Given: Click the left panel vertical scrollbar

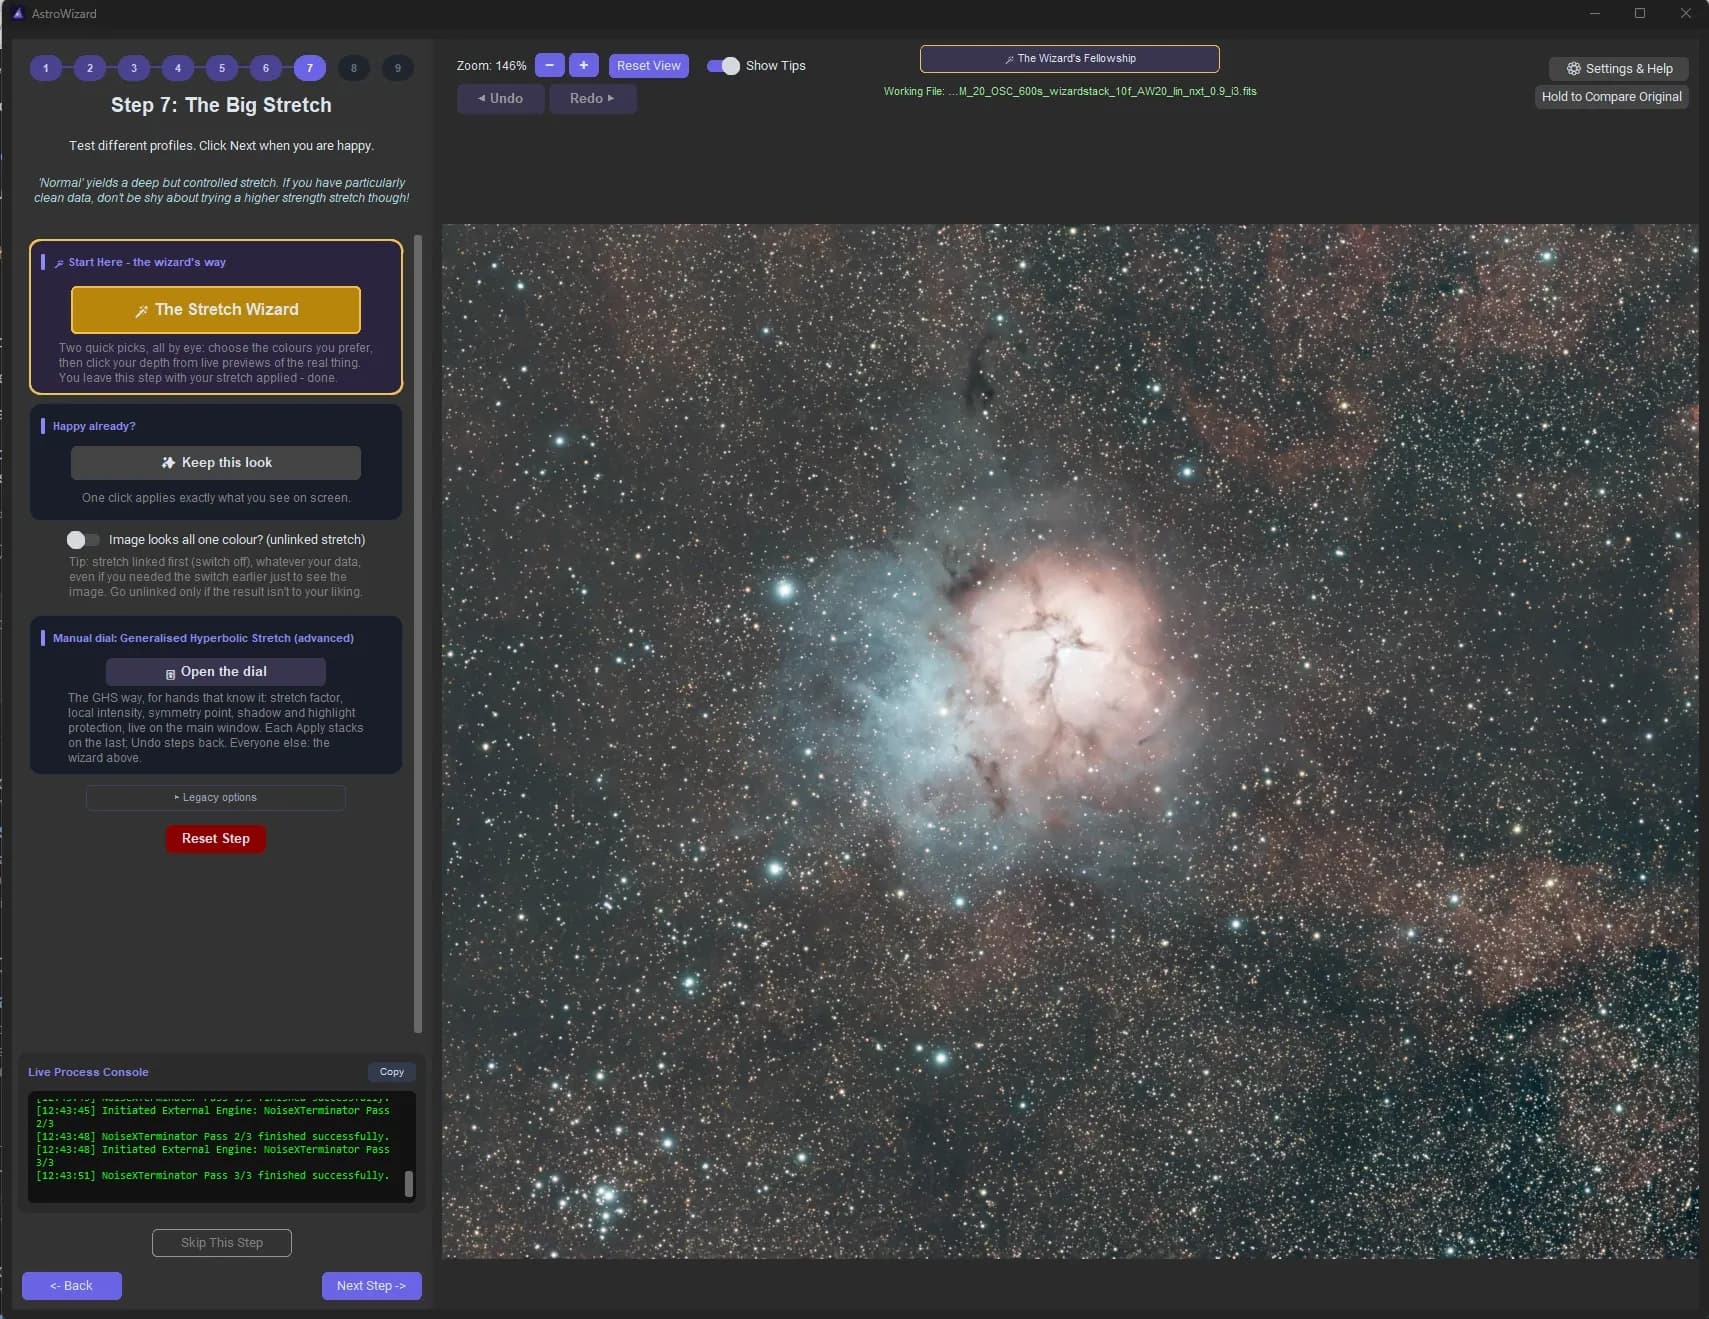Looking at the screenshot, I should [x=418, y=634].
